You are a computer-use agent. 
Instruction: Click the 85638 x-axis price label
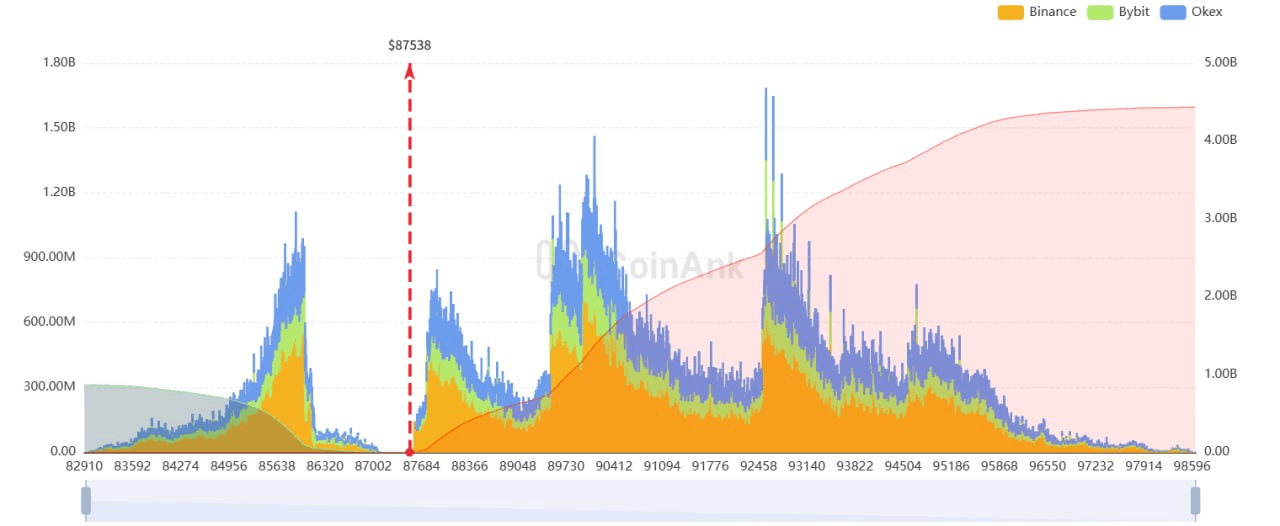278,466
